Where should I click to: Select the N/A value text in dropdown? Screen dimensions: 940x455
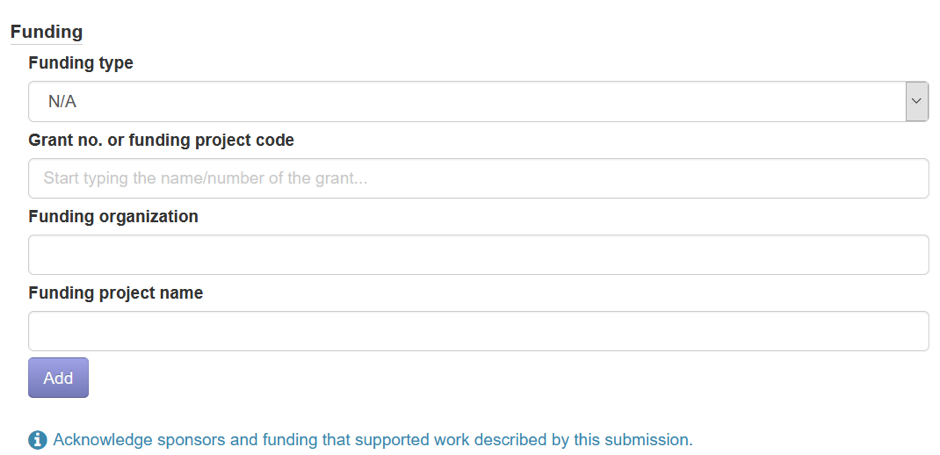[x=62, y=102]
